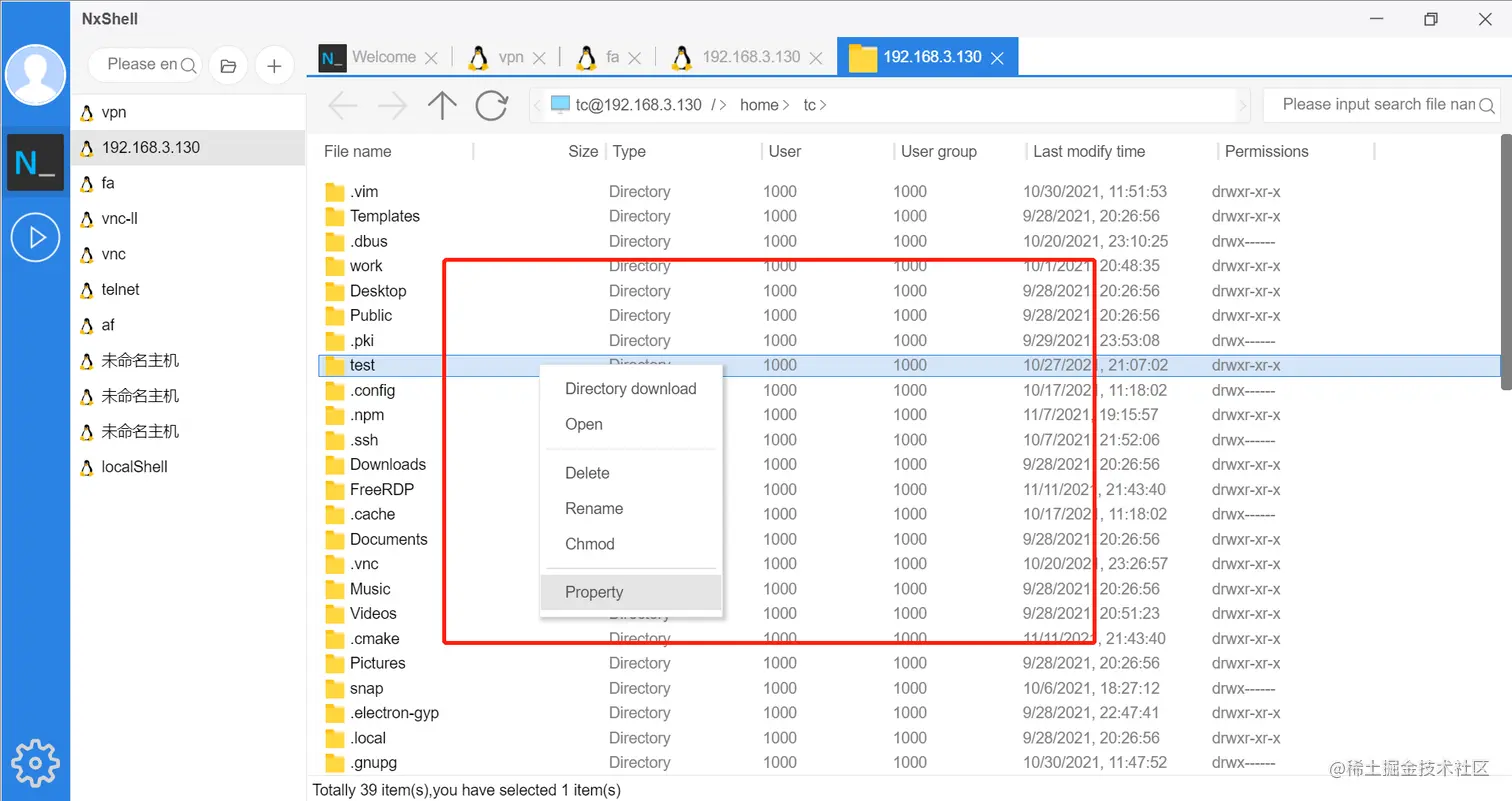
Task: Click the tc path breadcrumb
Action: coord(810,105)
